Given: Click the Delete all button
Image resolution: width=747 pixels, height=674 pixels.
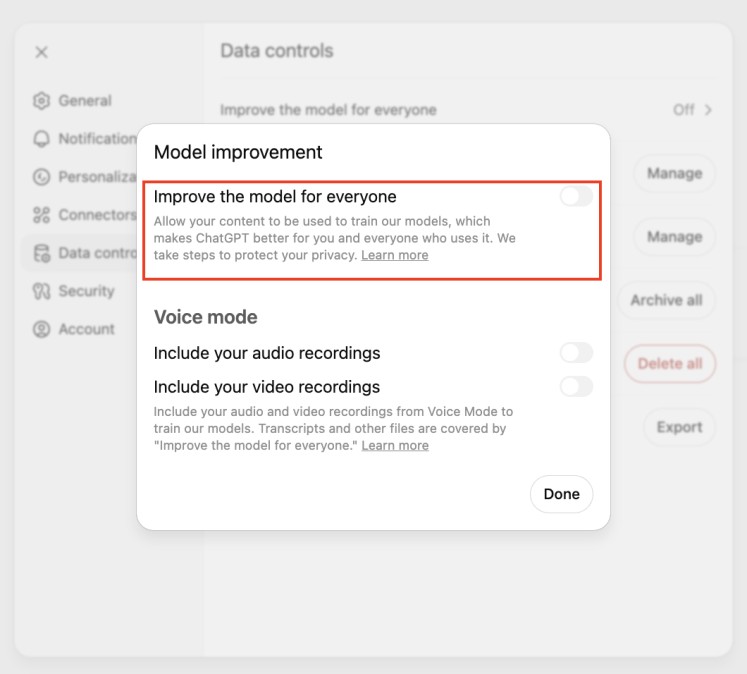Looking at the screenshot, I should 669,364.
